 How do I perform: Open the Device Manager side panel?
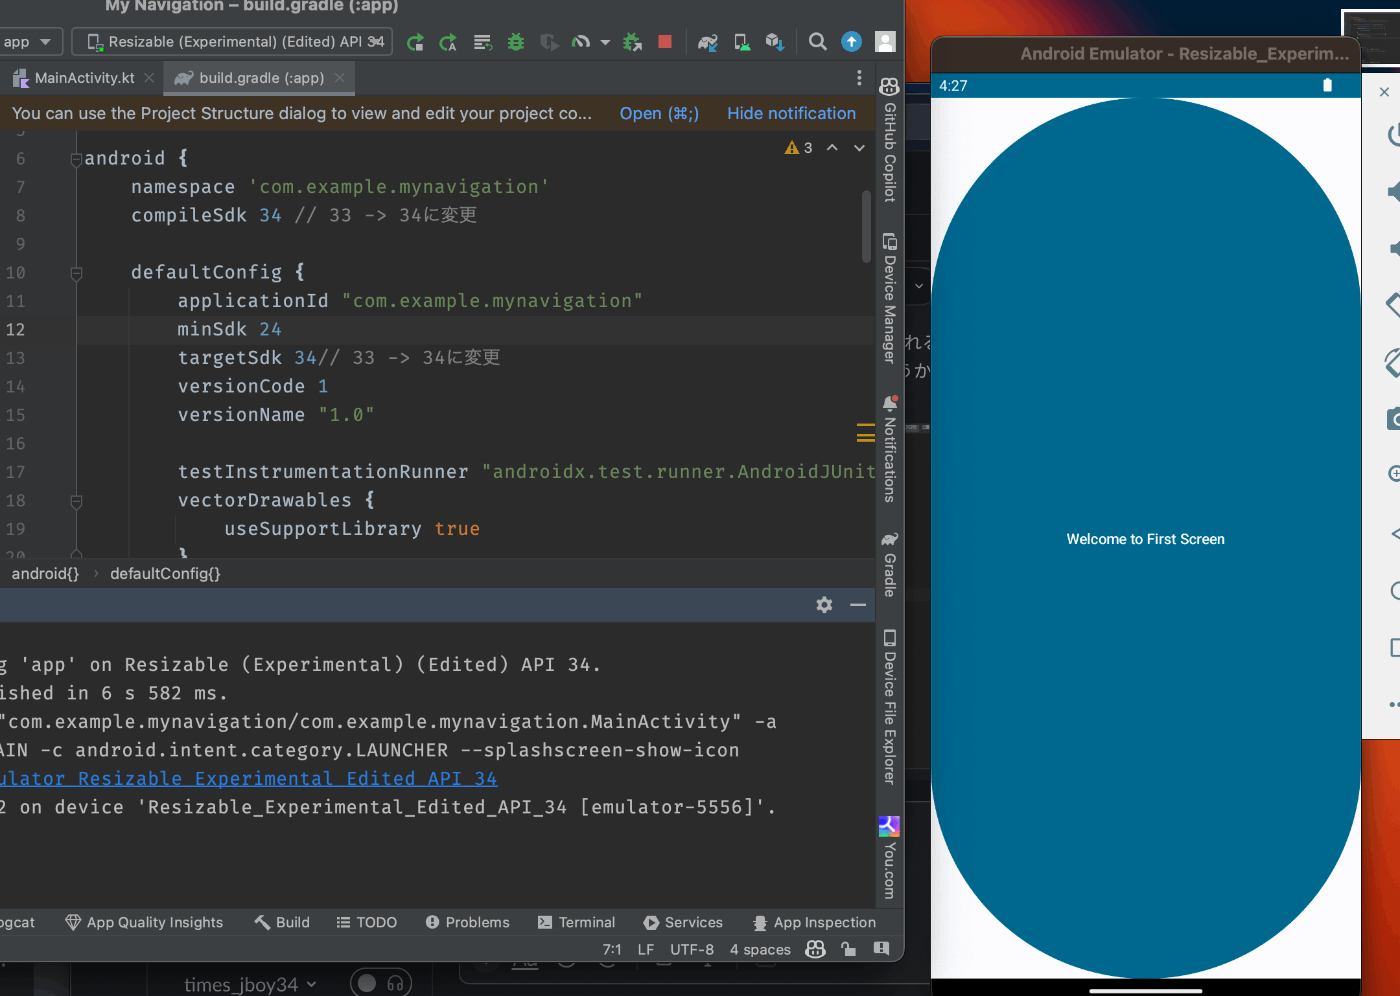click(x=889, y=298)
